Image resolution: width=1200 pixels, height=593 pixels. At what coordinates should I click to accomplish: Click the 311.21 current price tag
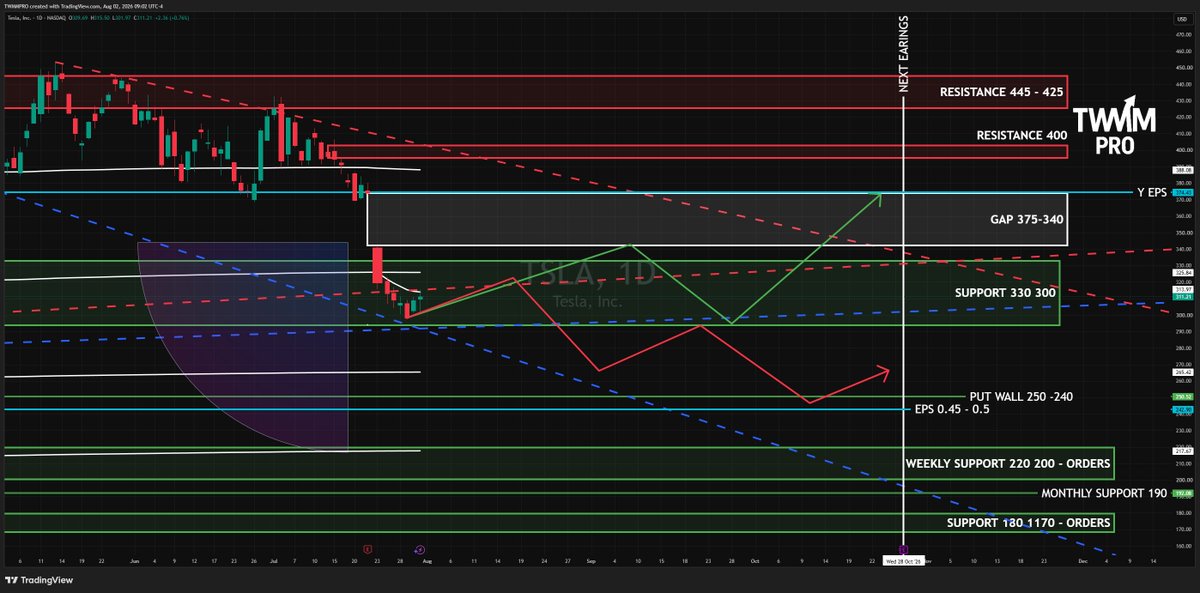click(1181, 297)
